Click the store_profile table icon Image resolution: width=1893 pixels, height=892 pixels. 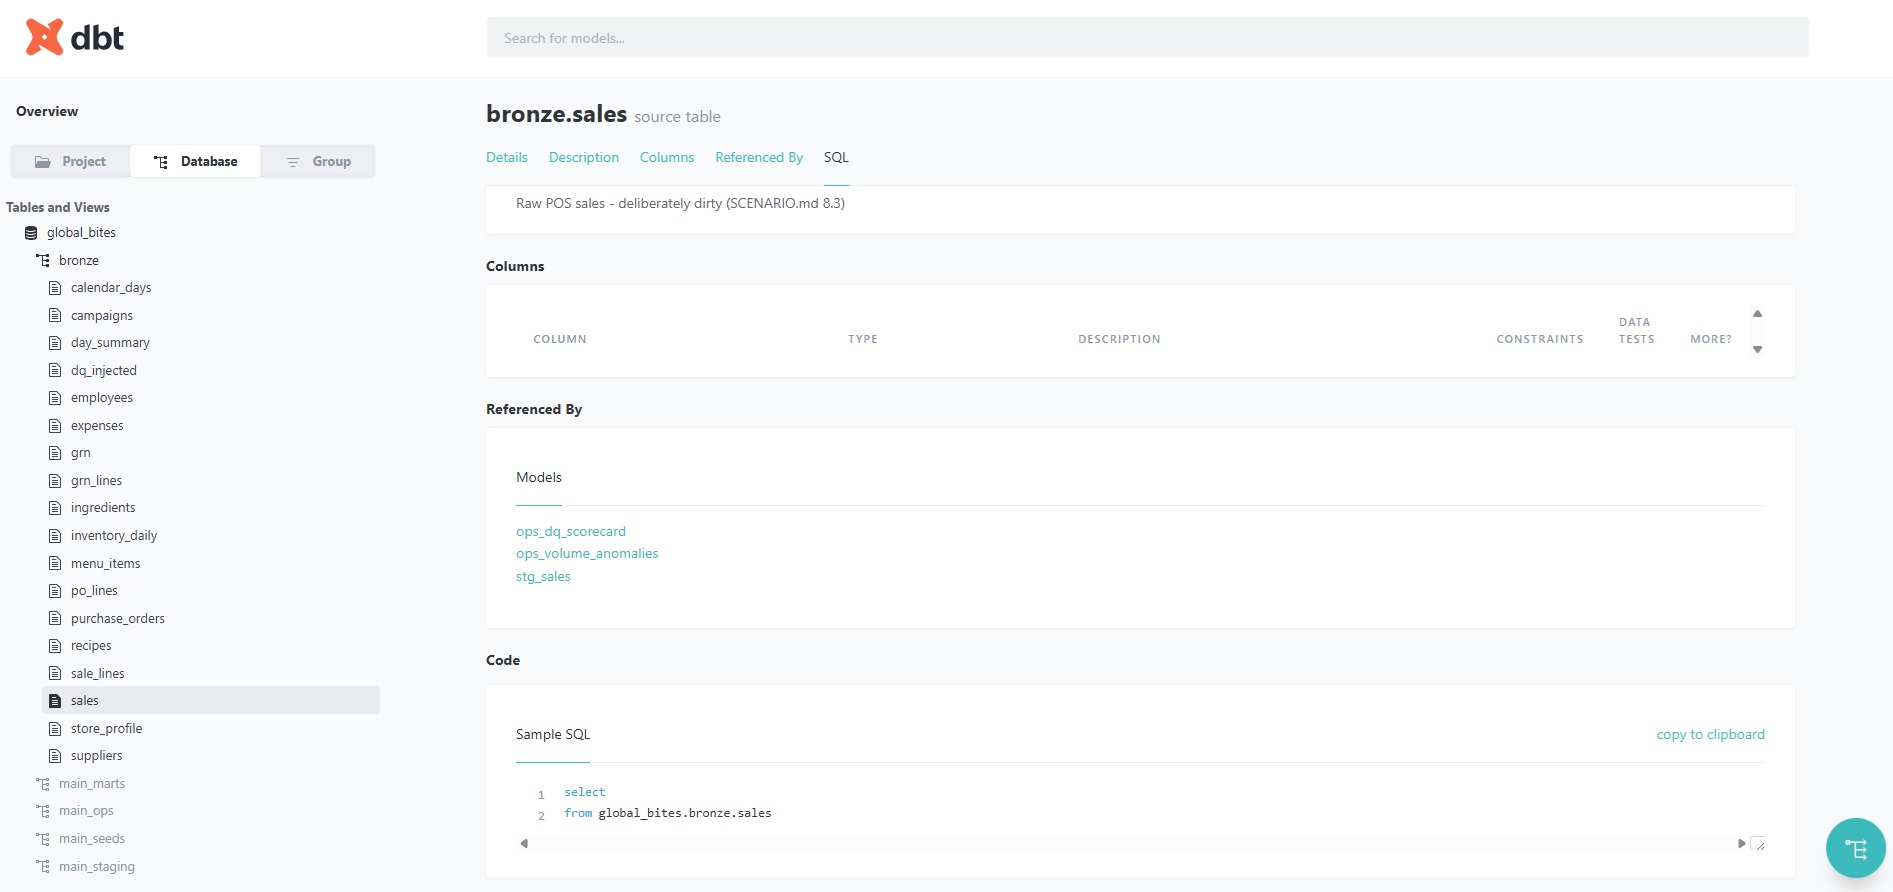[x=55, y=729]
